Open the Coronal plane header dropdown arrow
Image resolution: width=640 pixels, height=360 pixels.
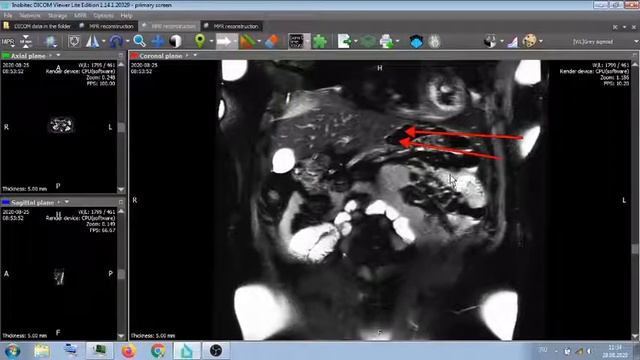195,55
